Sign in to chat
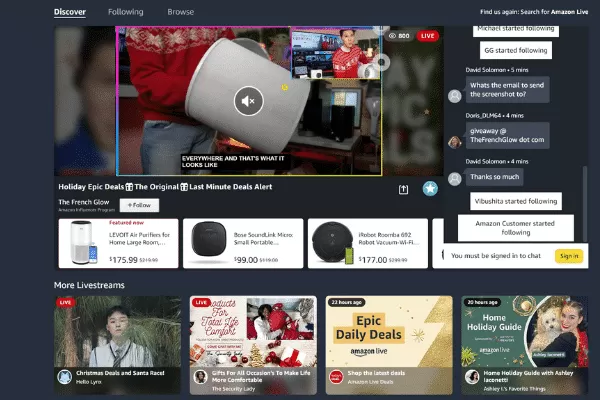Screen dimensions: 600x400 click(x=569, y=256)
